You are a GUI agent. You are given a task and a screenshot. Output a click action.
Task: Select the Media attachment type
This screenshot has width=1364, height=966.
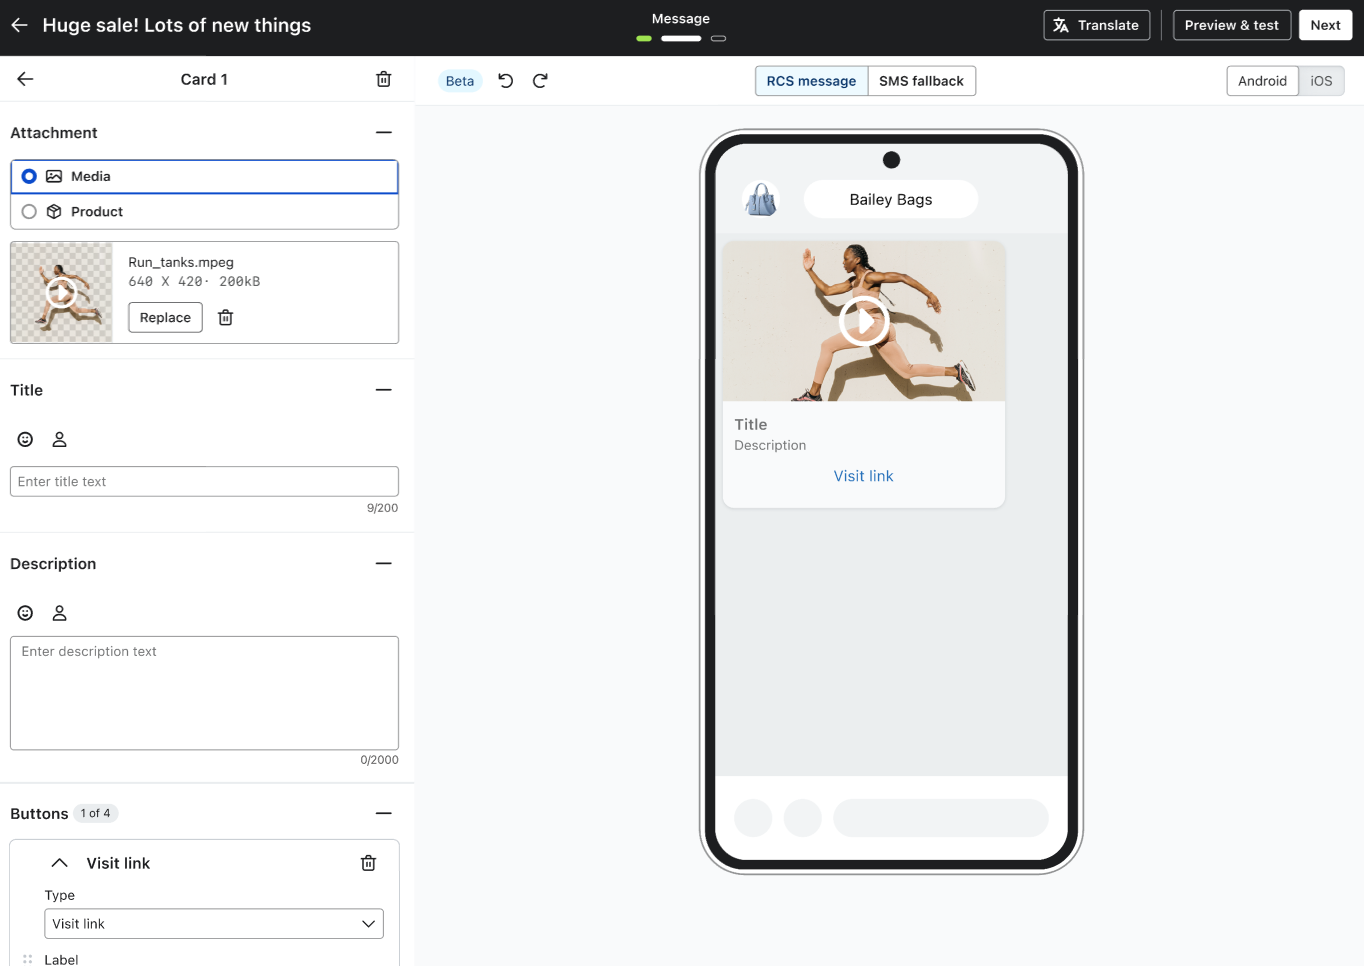[29, 176]
